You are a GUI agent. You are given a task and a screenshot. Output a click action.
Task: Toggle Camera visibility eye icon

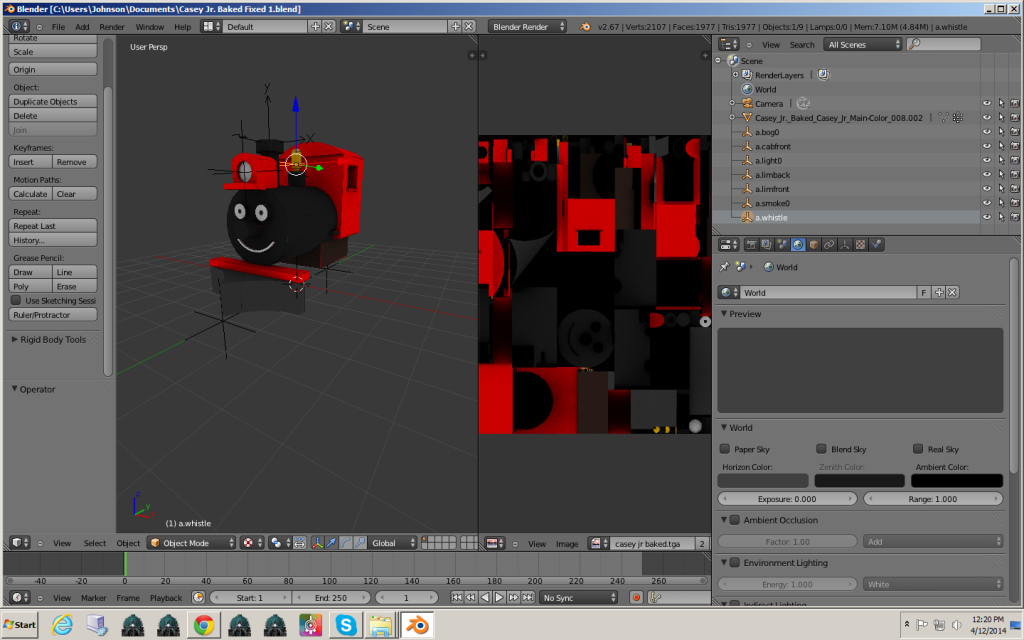[x=987, y=103]
